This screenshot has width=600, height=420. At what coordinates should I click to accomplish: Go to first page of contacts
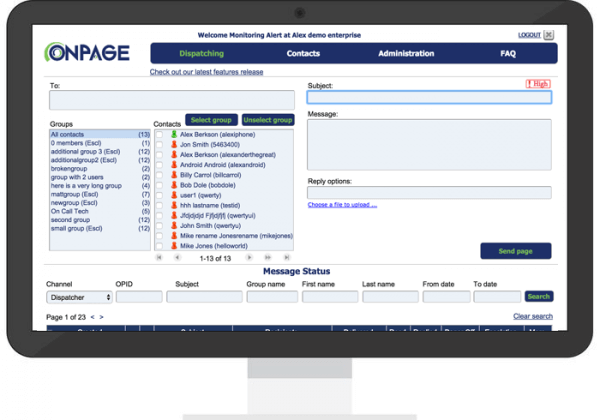[159, 257]
